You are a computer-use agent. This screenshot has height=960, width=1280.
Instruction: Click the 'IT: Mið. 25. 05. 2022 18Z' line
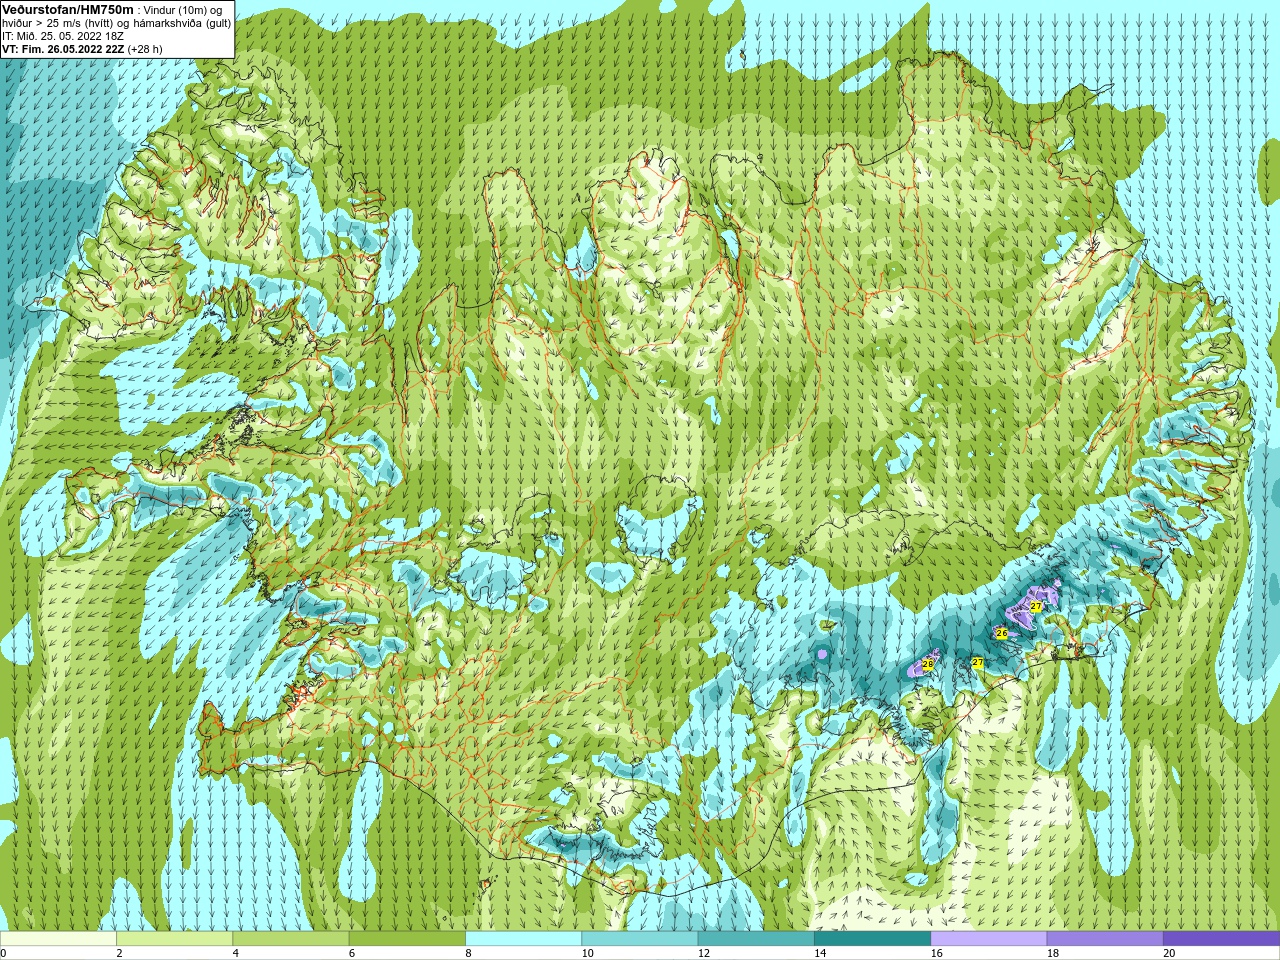coord(62,36)
